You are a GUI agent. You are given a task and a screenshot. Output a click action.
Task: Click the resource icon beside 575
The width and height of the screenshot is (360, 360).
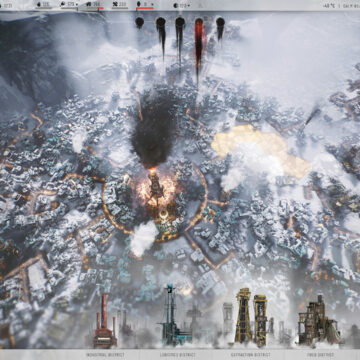tap(62, 4)
